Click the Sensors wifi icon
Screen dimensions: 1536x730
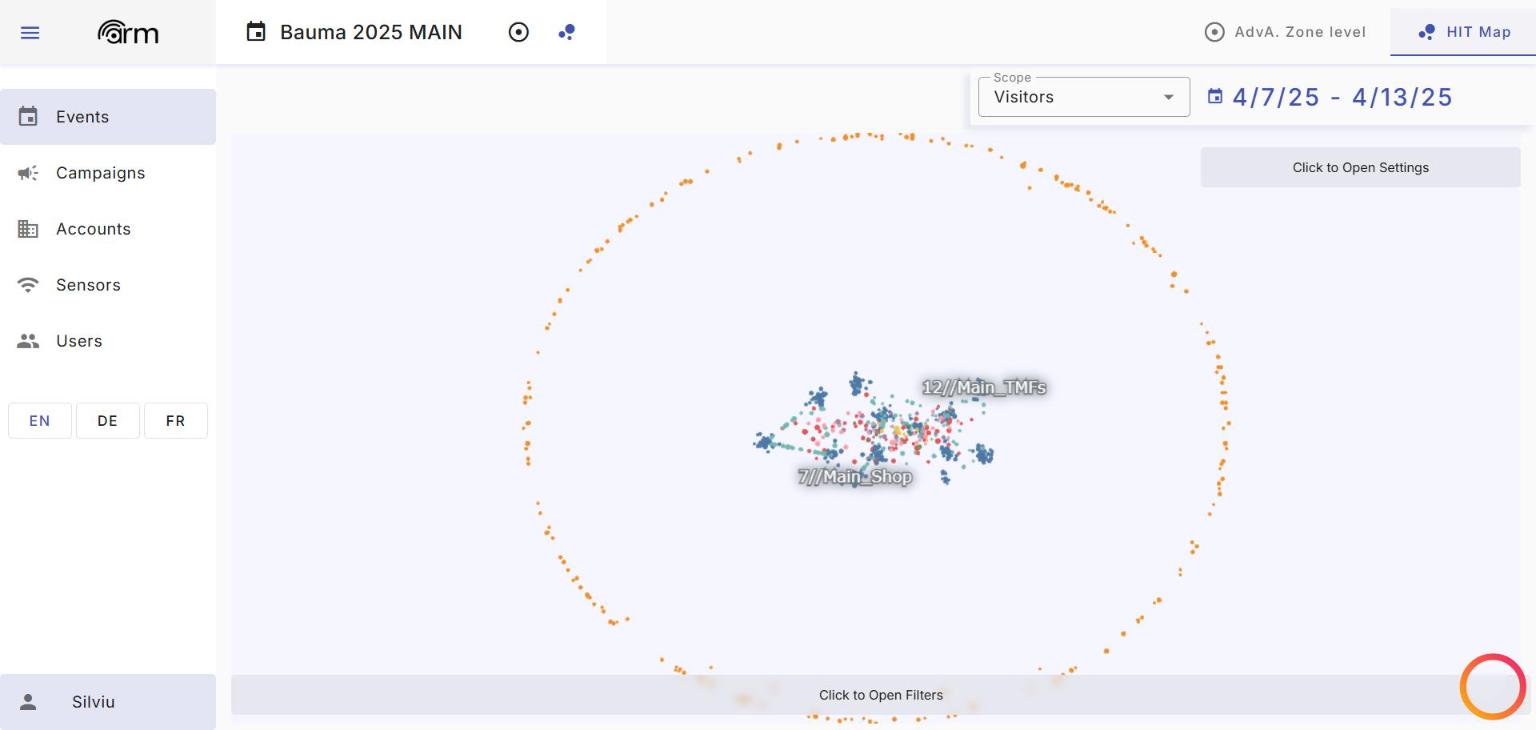click(x=28, y=285)
